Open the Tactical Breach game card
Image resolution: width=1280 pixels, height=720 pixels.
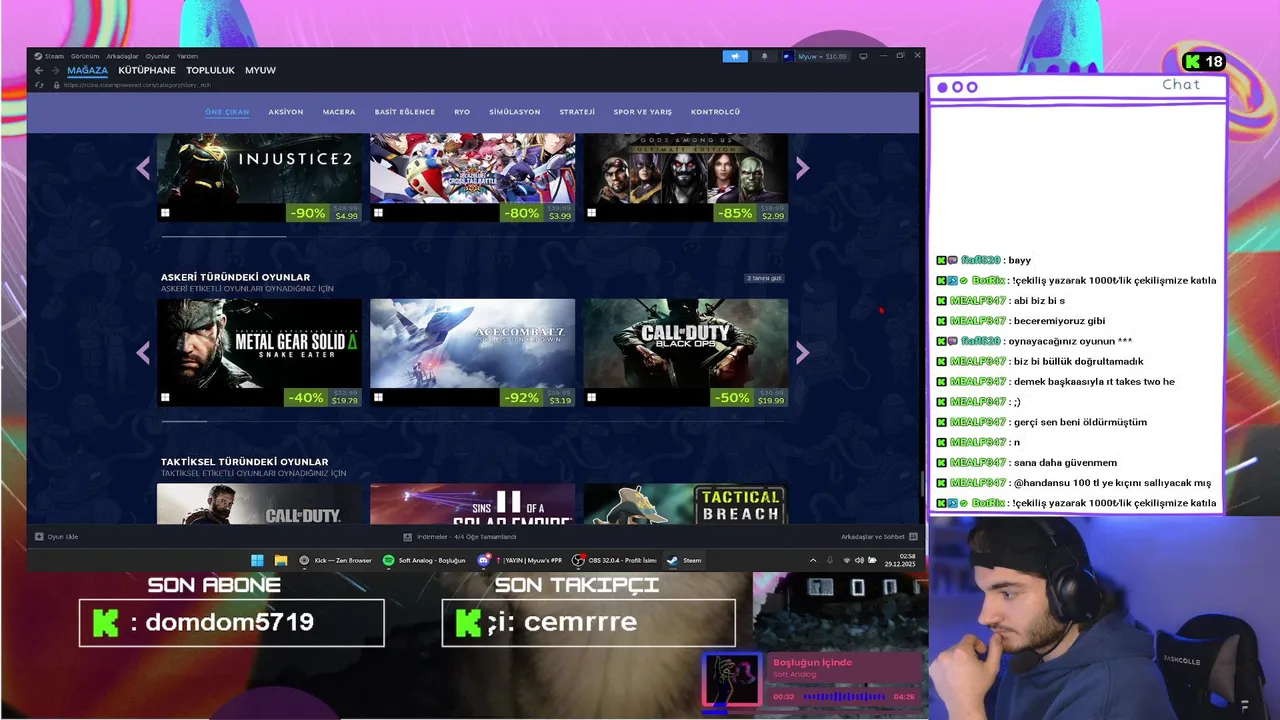[686, 504]
